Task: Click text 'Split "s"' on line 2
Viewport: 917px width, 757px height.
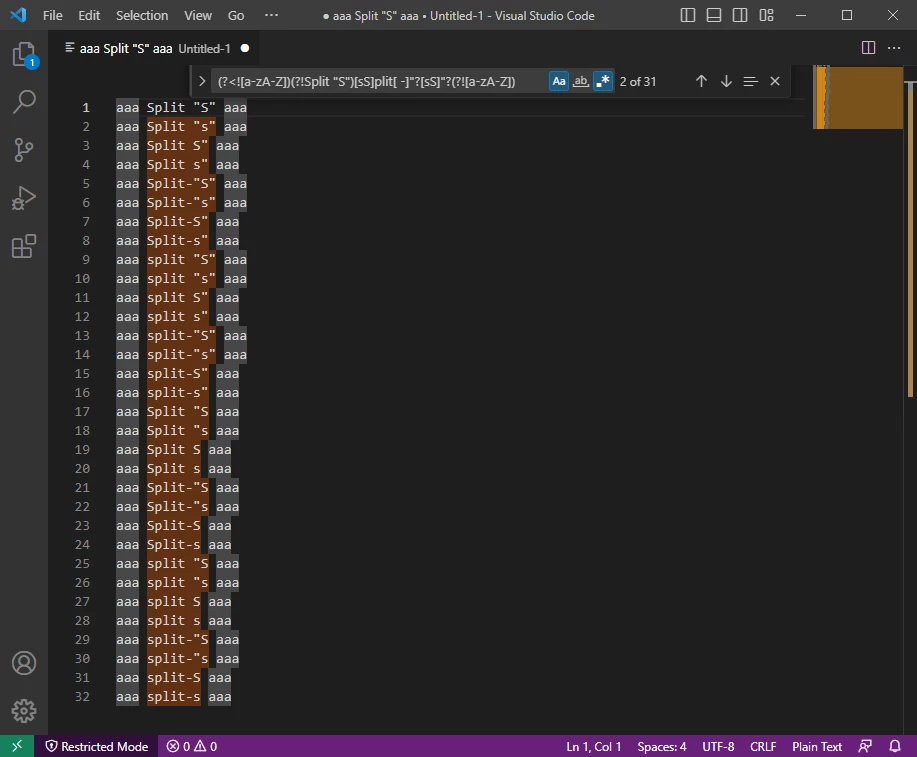Action: (x=181, y=127)
